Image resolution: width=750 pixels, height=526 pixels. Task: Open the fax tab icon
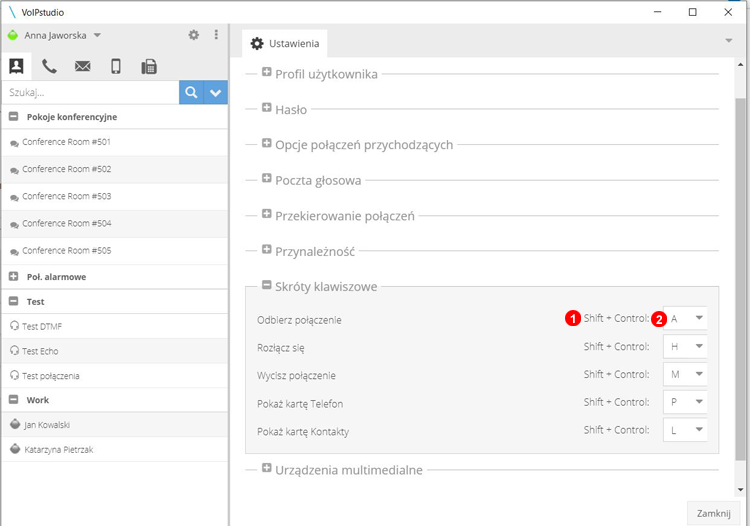(148, 67)
